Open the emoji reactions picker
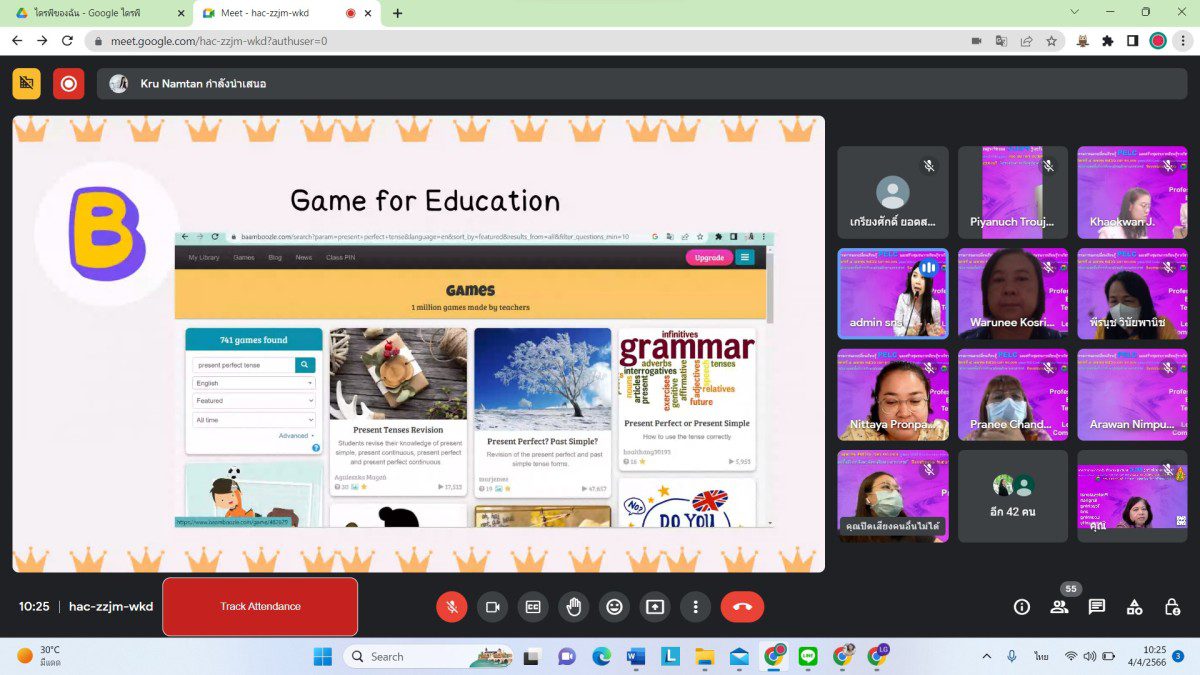This screenshot has height=675, width=1200. pyautogui.click(x=614, y=606)
